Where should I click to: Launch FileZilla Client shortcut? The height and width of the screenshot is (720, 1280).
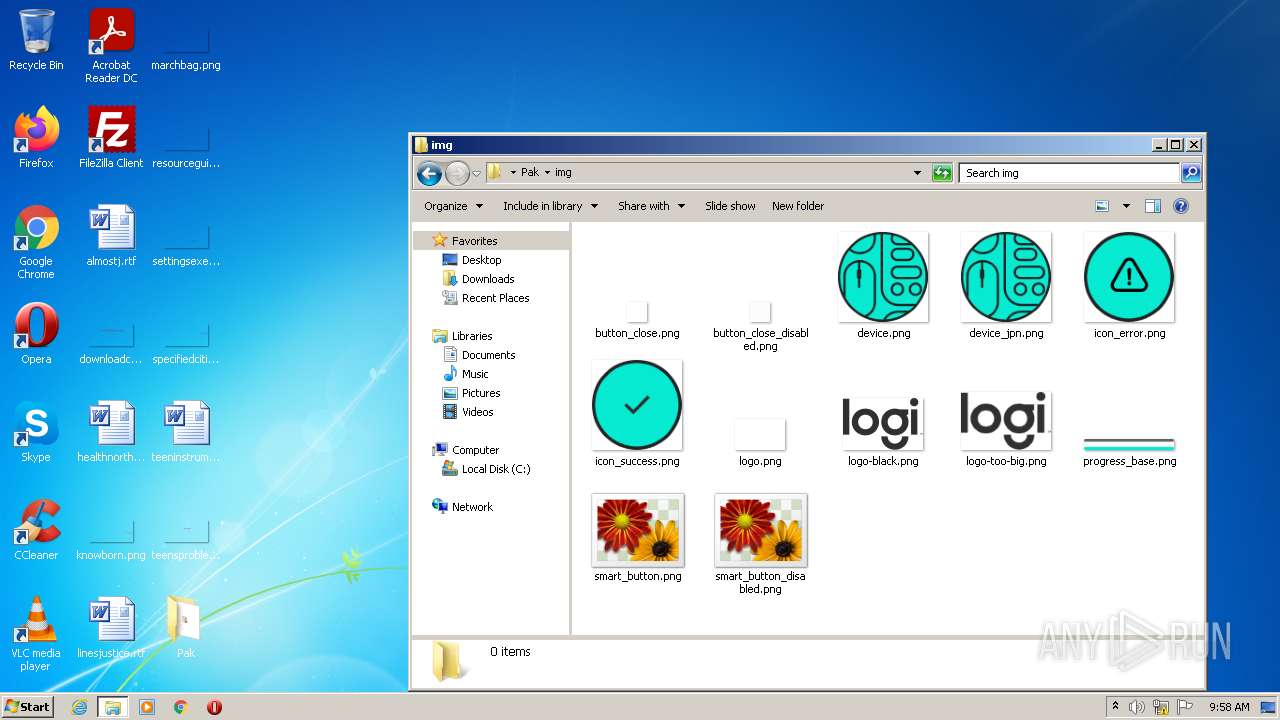[111, 138]
